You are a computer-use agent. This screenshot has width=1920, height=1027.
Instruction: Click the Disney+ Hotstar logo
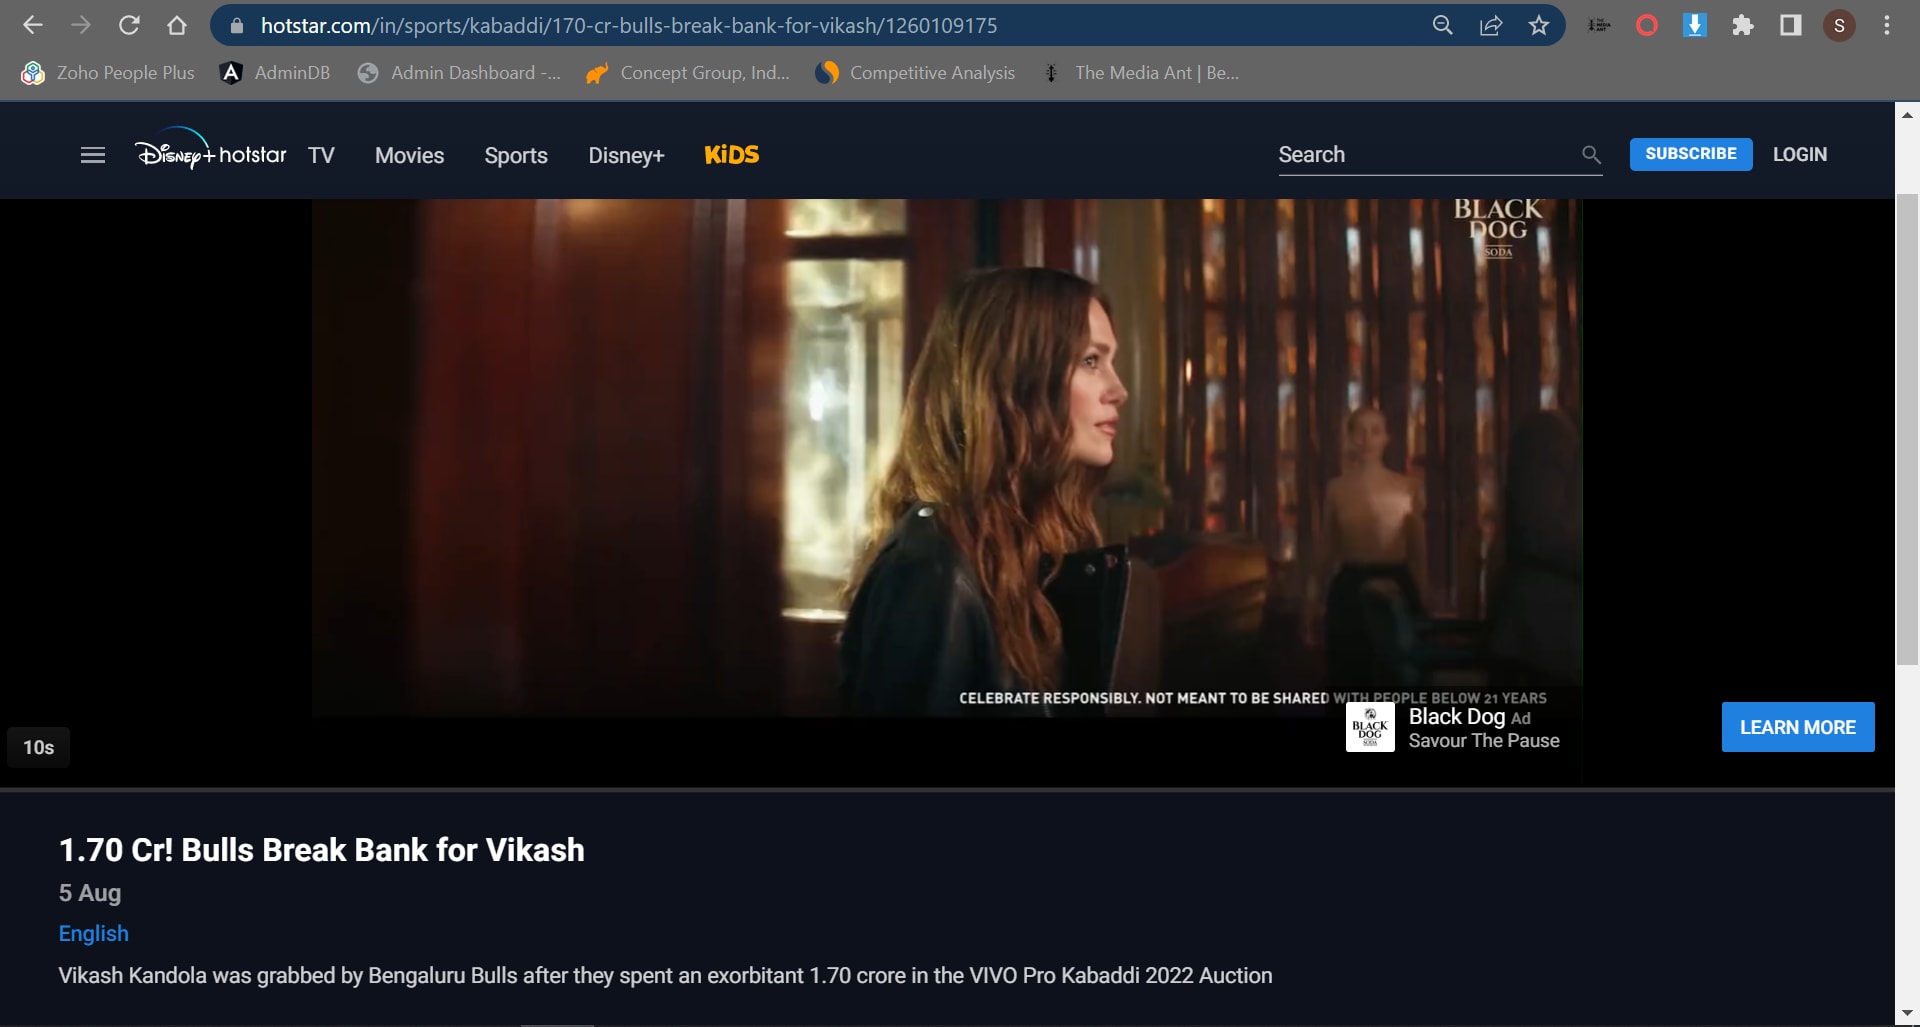click(x=211, y=150)
